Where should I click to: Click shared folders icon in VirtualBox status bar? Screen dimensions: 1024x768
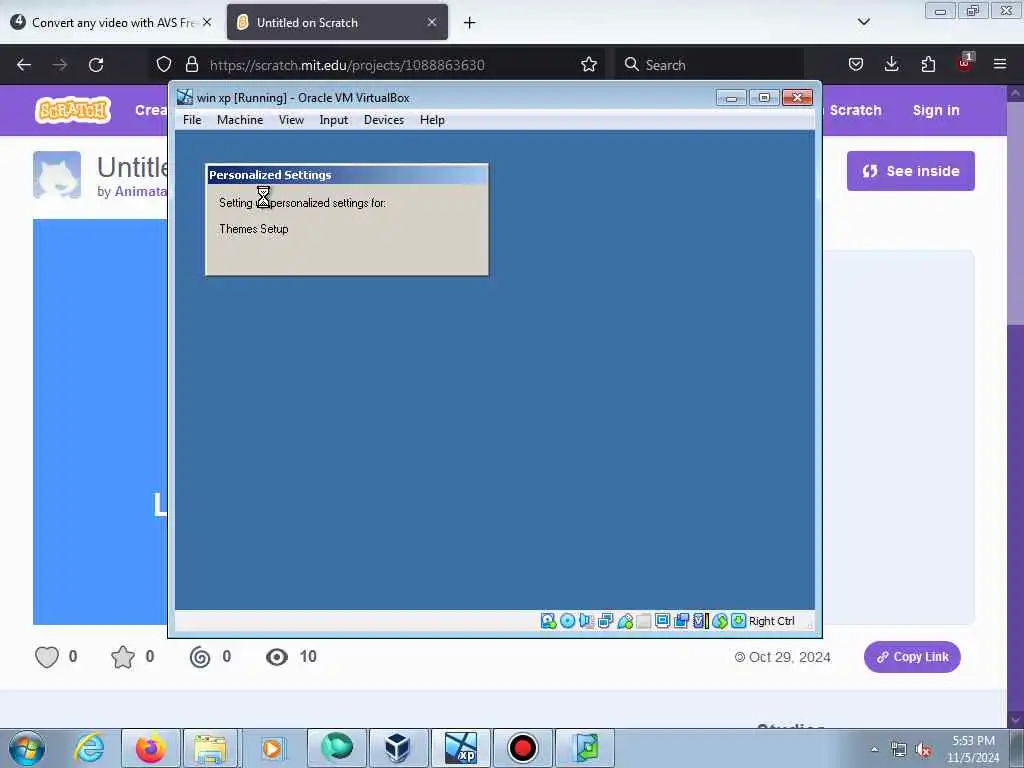pos(644,621)
